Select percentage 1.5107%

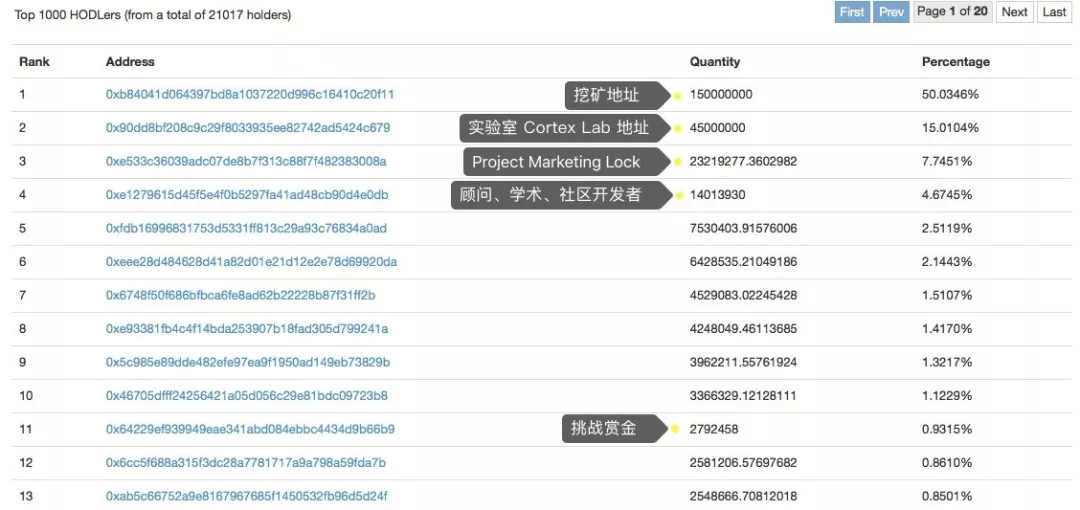(947, 295)
